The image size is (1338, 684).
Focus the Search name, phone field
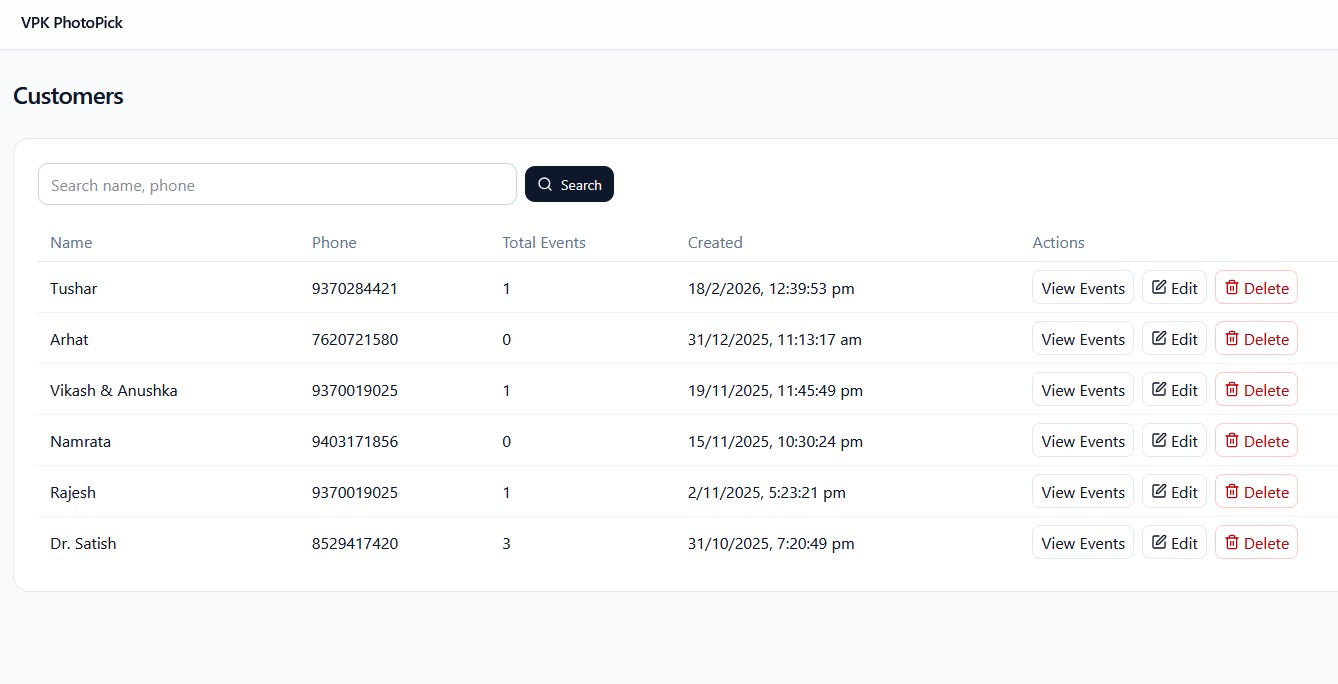tap(277, 185)
